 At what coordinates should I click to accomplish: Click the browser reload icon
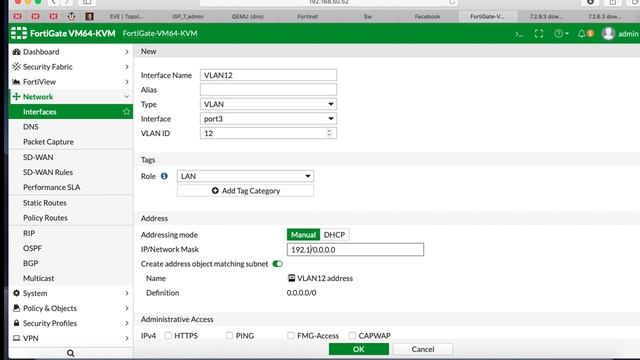(451, 2)
